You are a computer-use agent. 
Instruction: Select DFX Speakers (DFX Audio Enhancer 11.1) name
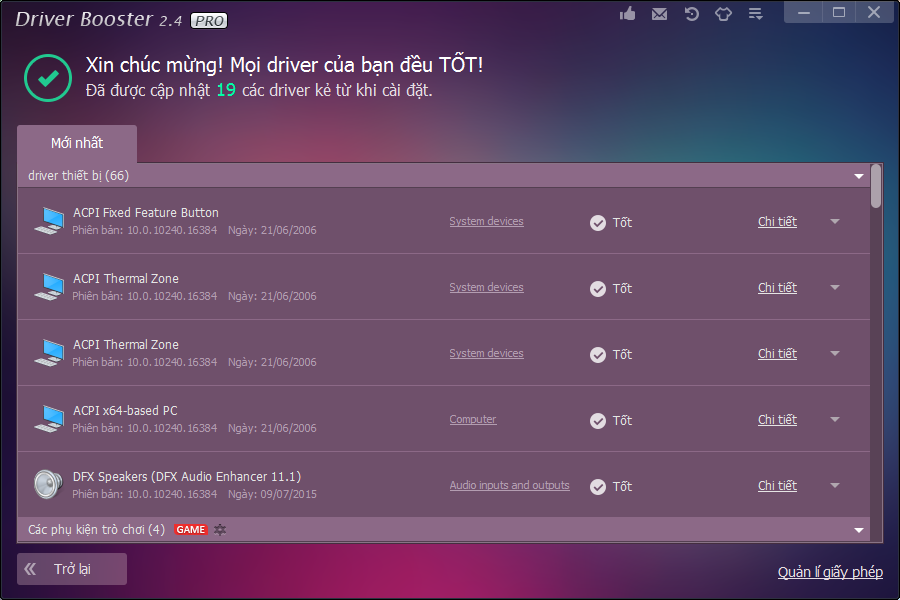click(x=187, y=477)
